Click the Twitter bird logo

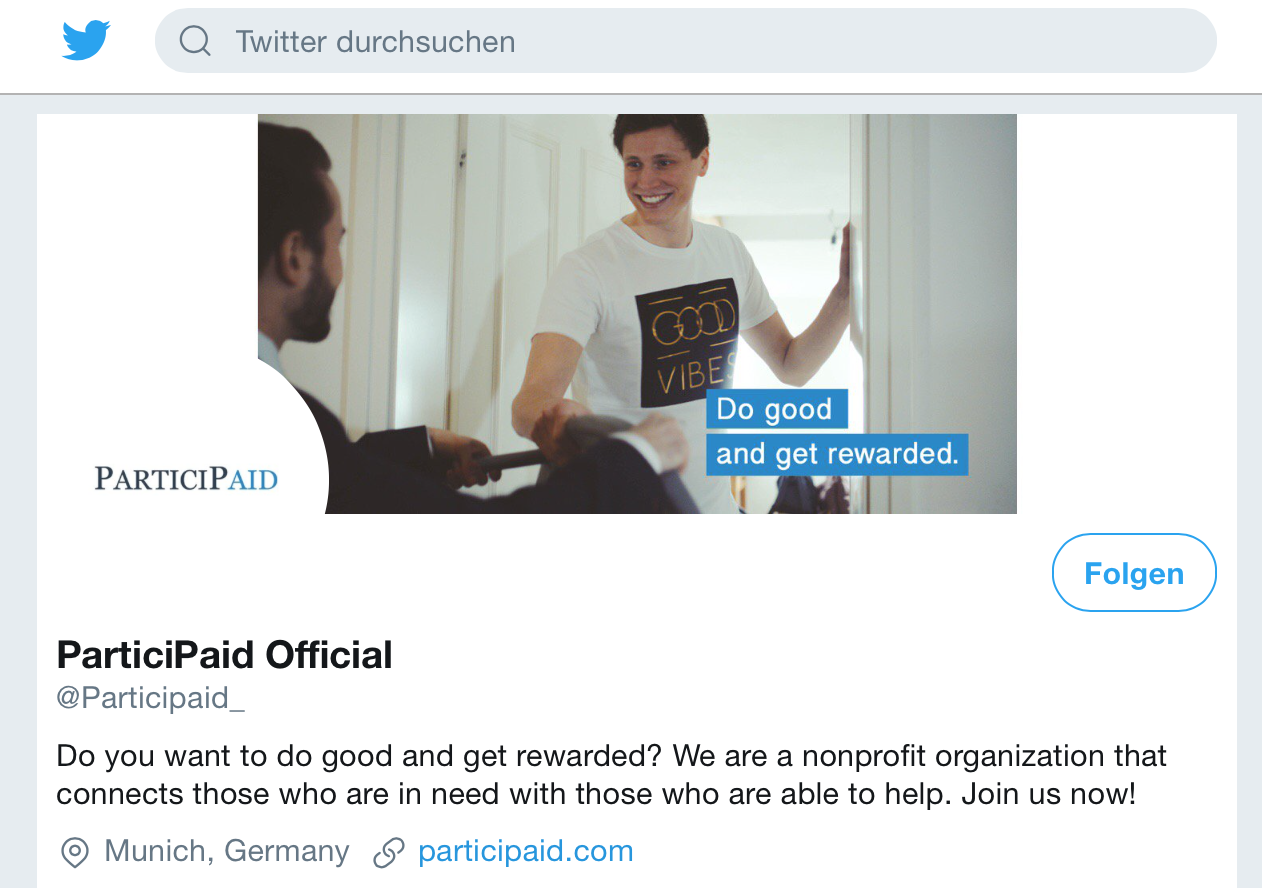tap(86, 41)
